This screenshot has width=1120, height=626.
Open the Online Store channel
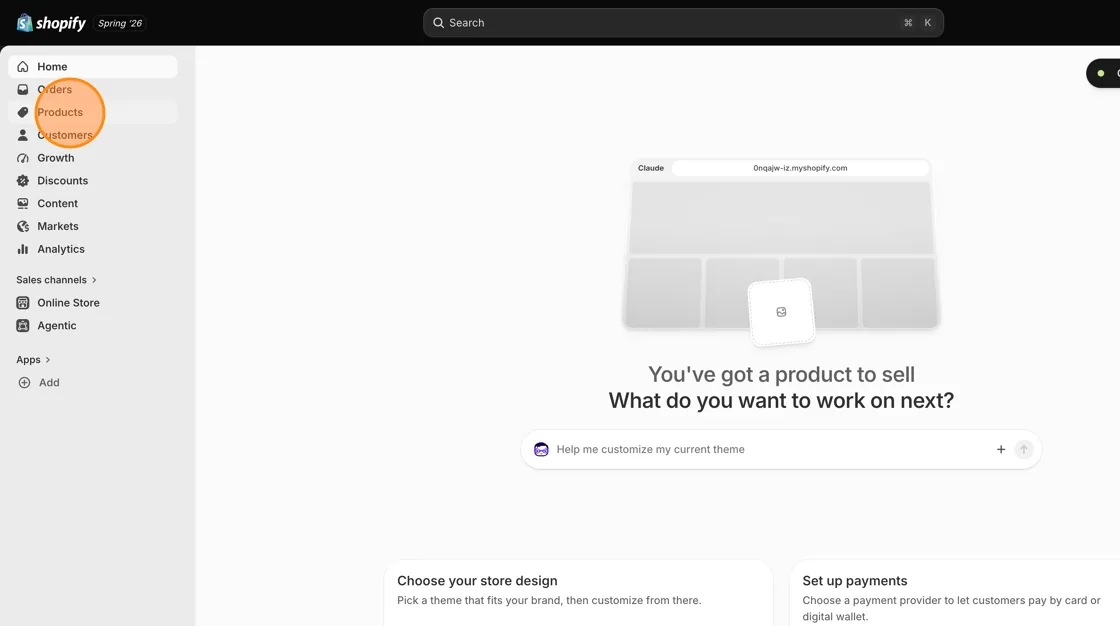pos(93,303)
